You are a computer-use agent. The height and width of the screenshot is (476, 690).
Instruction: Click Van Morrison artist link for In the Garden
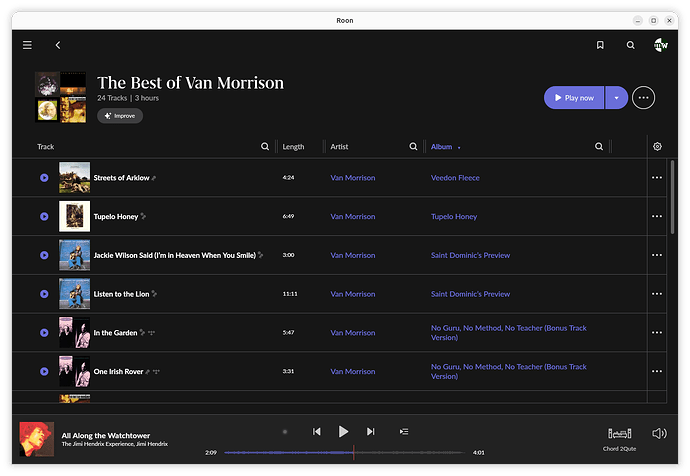click(x=353, y=333)
